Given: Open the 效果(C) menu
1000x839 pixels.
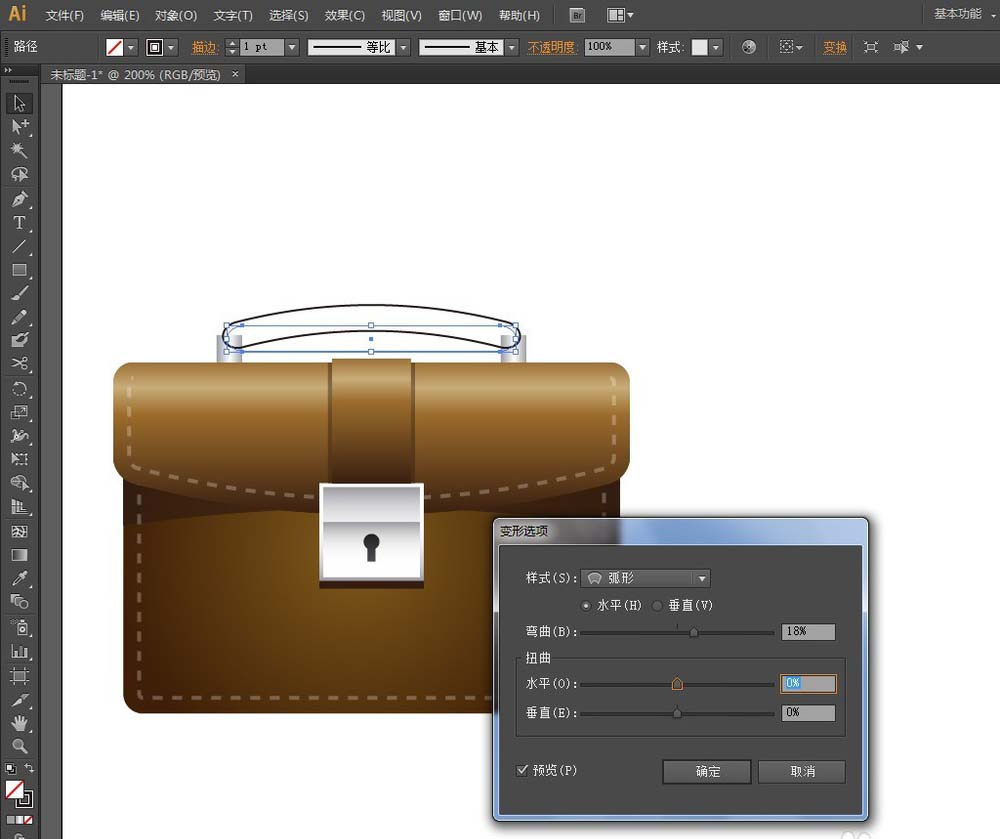Looking at the screenshot, I should (x=344, y=15).
